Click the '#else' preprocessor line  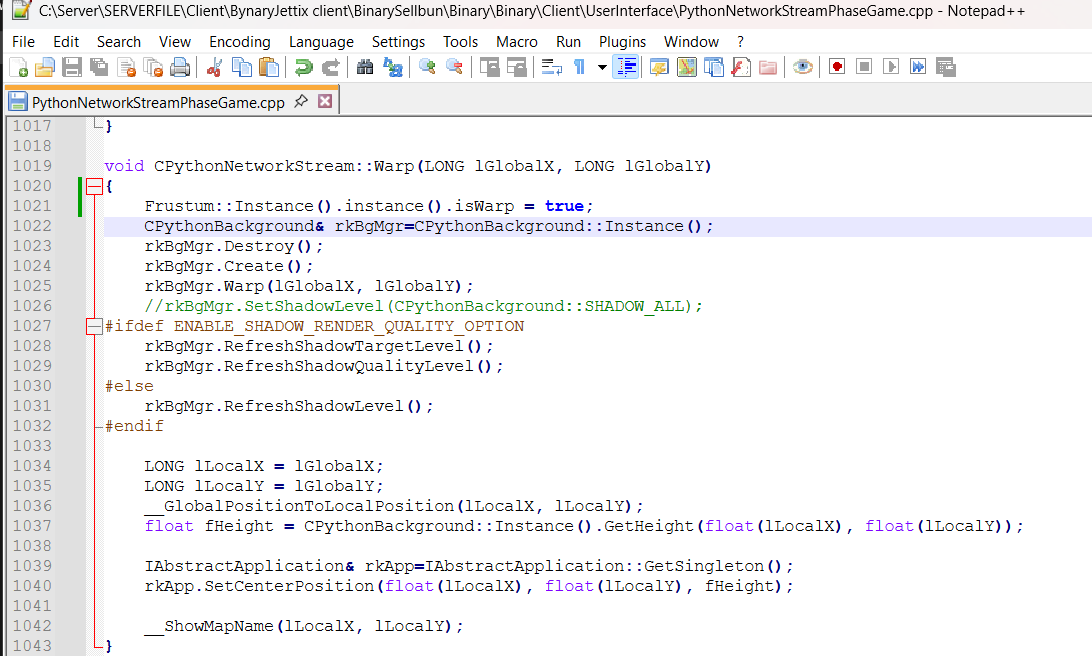point(129,386)
